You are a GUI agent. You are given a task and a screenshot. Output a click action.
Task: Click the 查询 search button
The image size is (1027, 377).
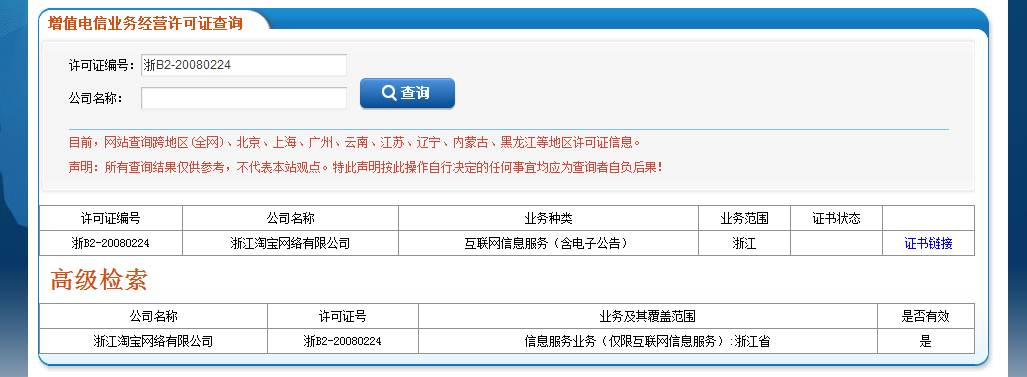tap(407, 93)
